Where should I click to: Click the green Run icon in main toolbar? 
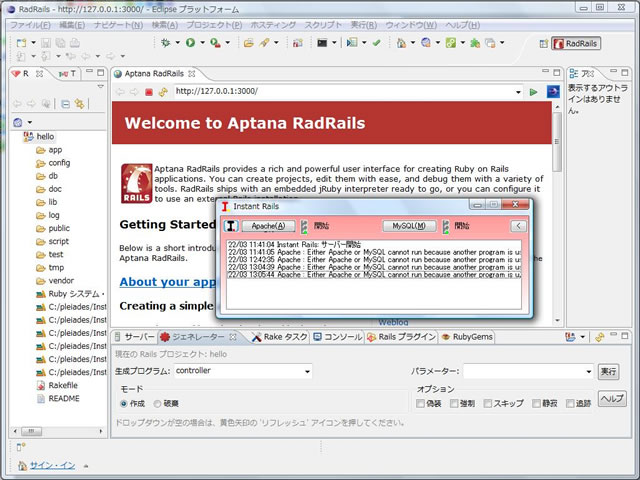point(189,43)
